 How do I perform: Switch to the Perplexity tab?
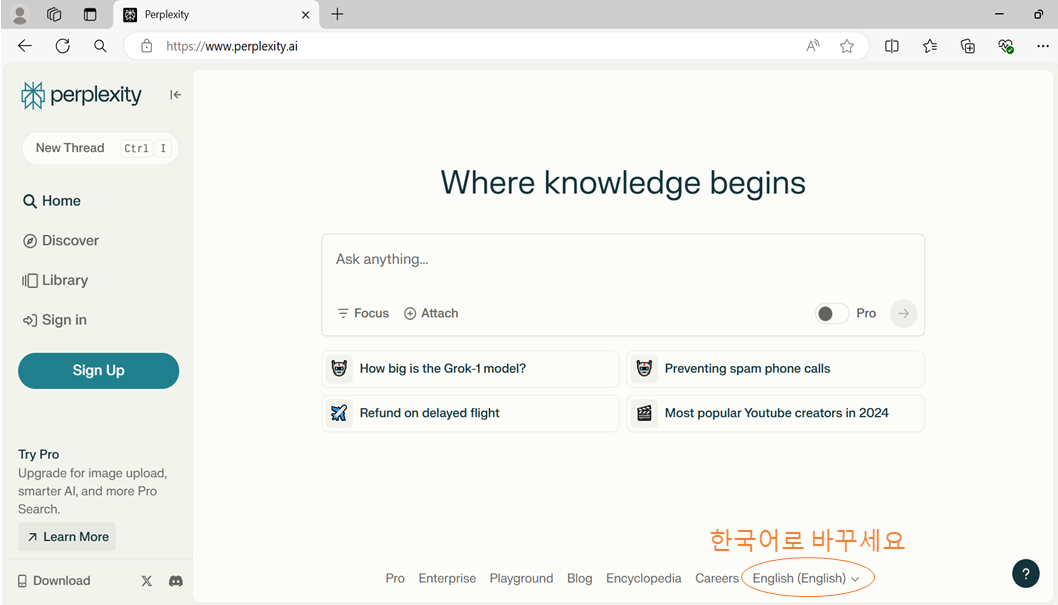[215, 15]
